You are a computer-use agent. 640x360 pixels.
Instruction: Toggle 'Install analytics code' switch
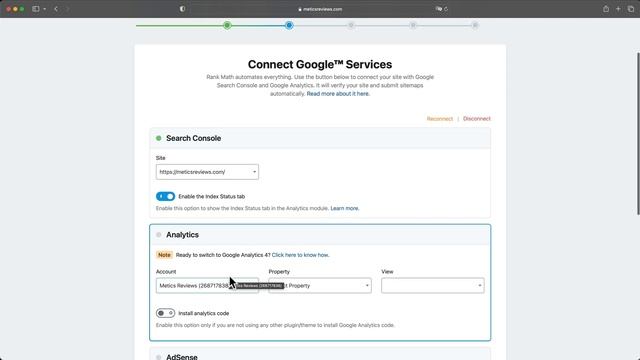(x=165, y=313)
